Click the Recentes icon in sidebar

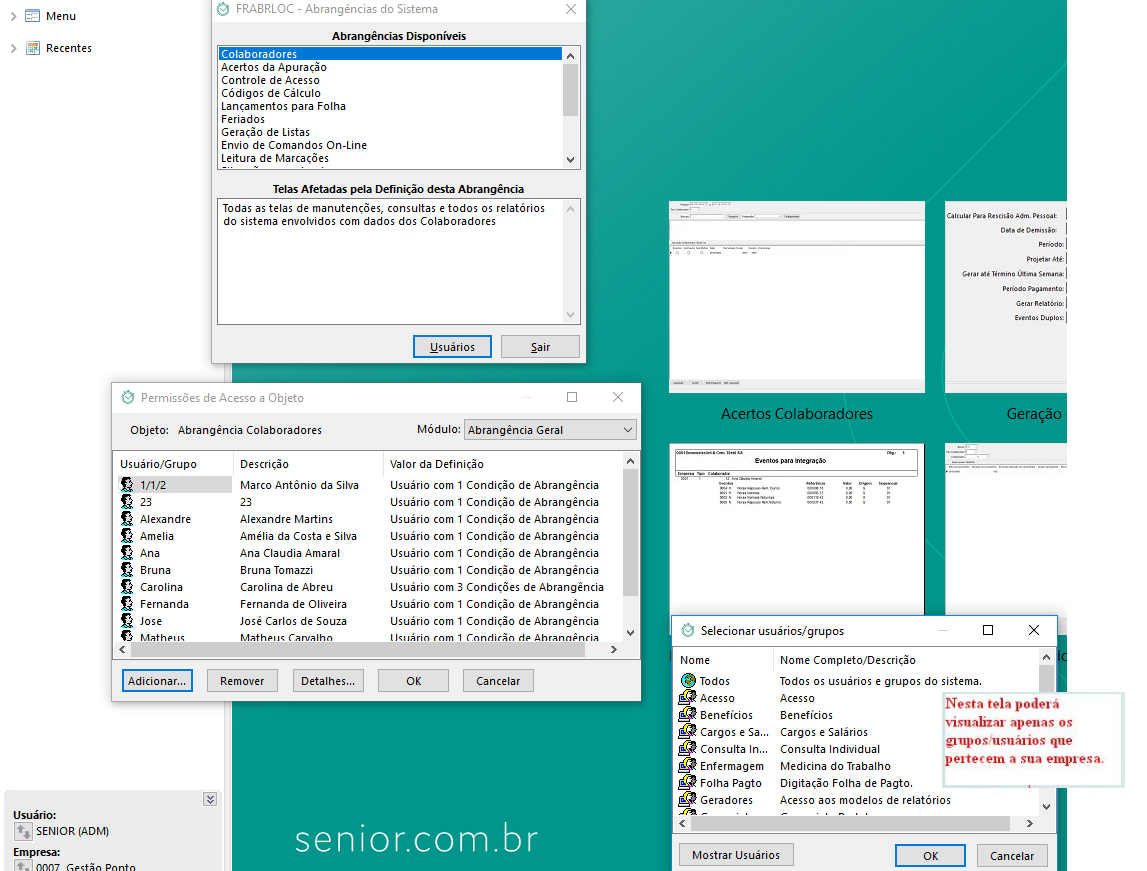pos(33,48)
